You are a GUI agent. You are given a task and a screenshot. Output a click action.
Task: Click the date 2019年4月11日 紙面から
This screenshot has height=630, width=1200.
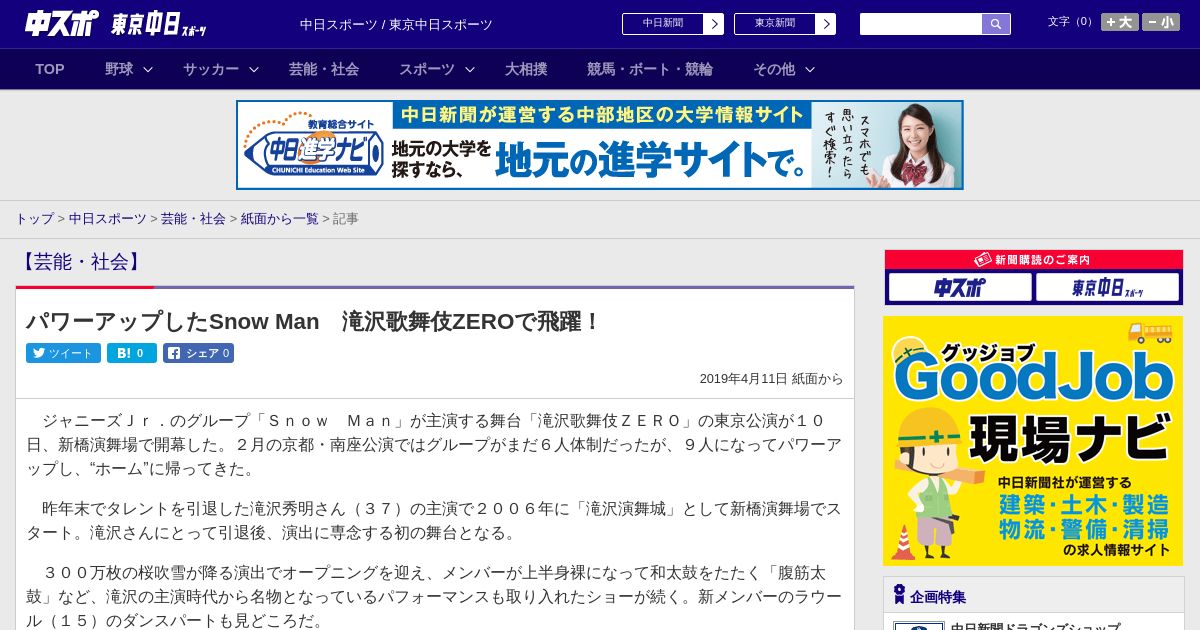pyautogui.click(x=771, y=379)
